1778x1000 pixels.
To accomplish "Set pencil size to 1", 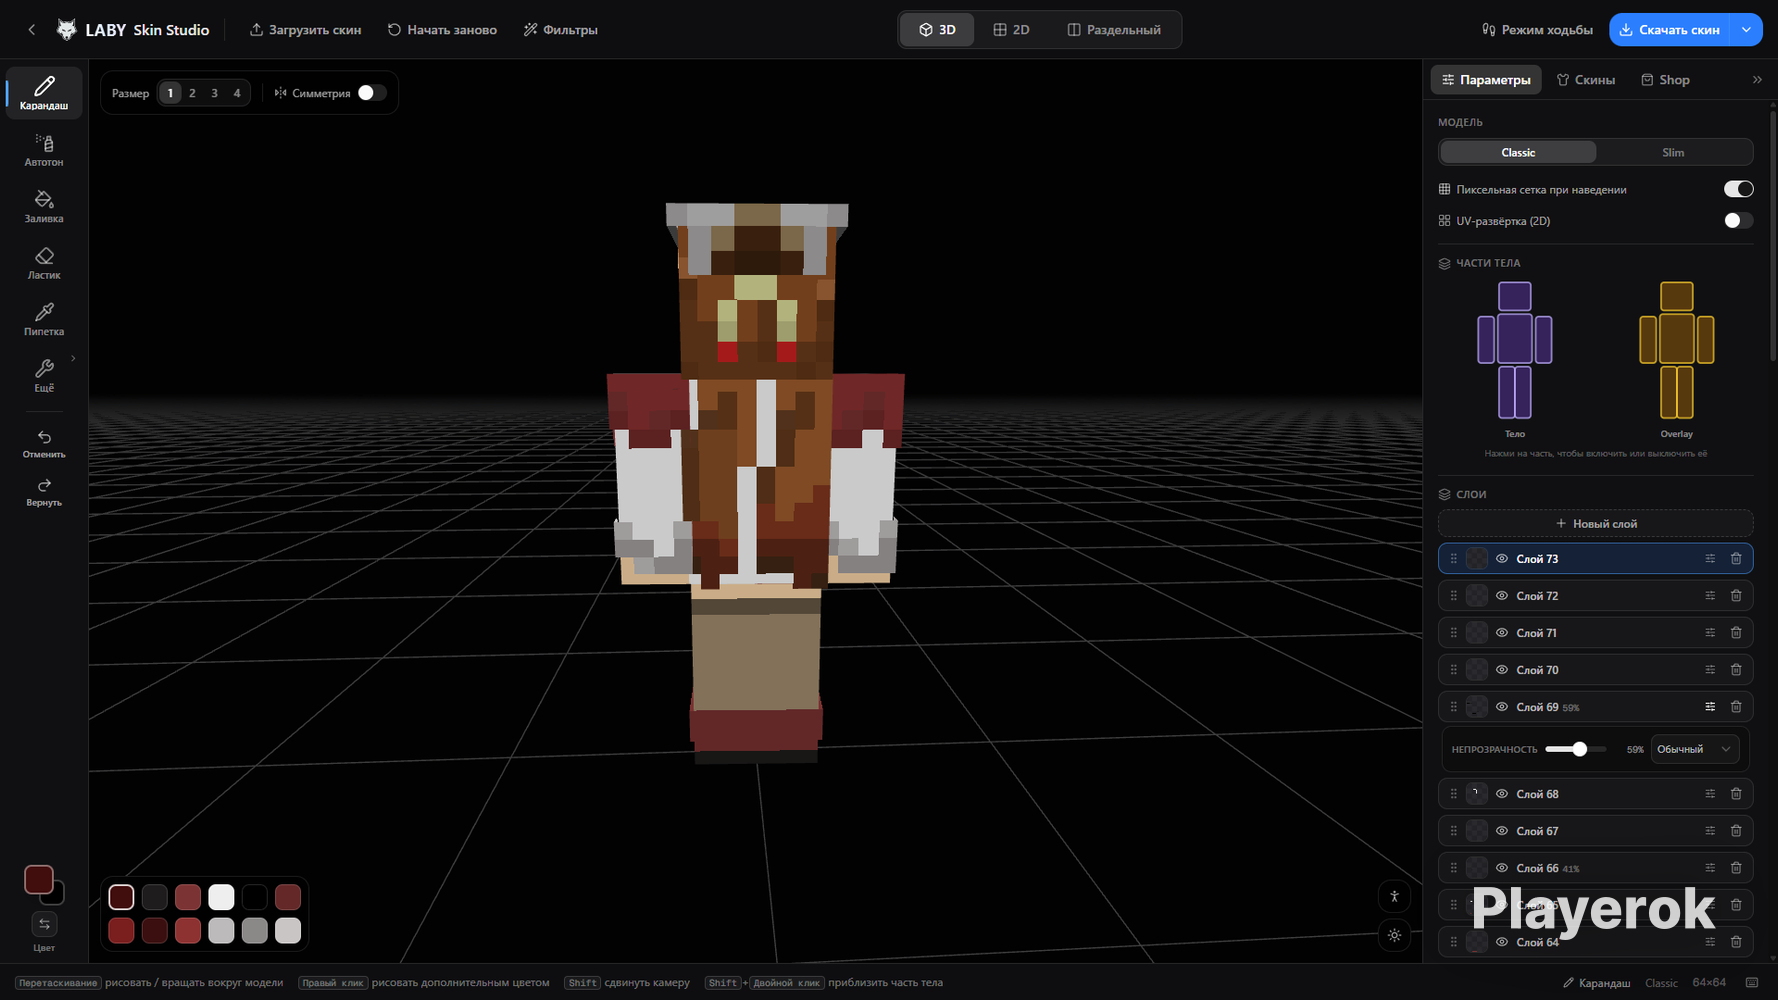I will [x=170, y=93].
